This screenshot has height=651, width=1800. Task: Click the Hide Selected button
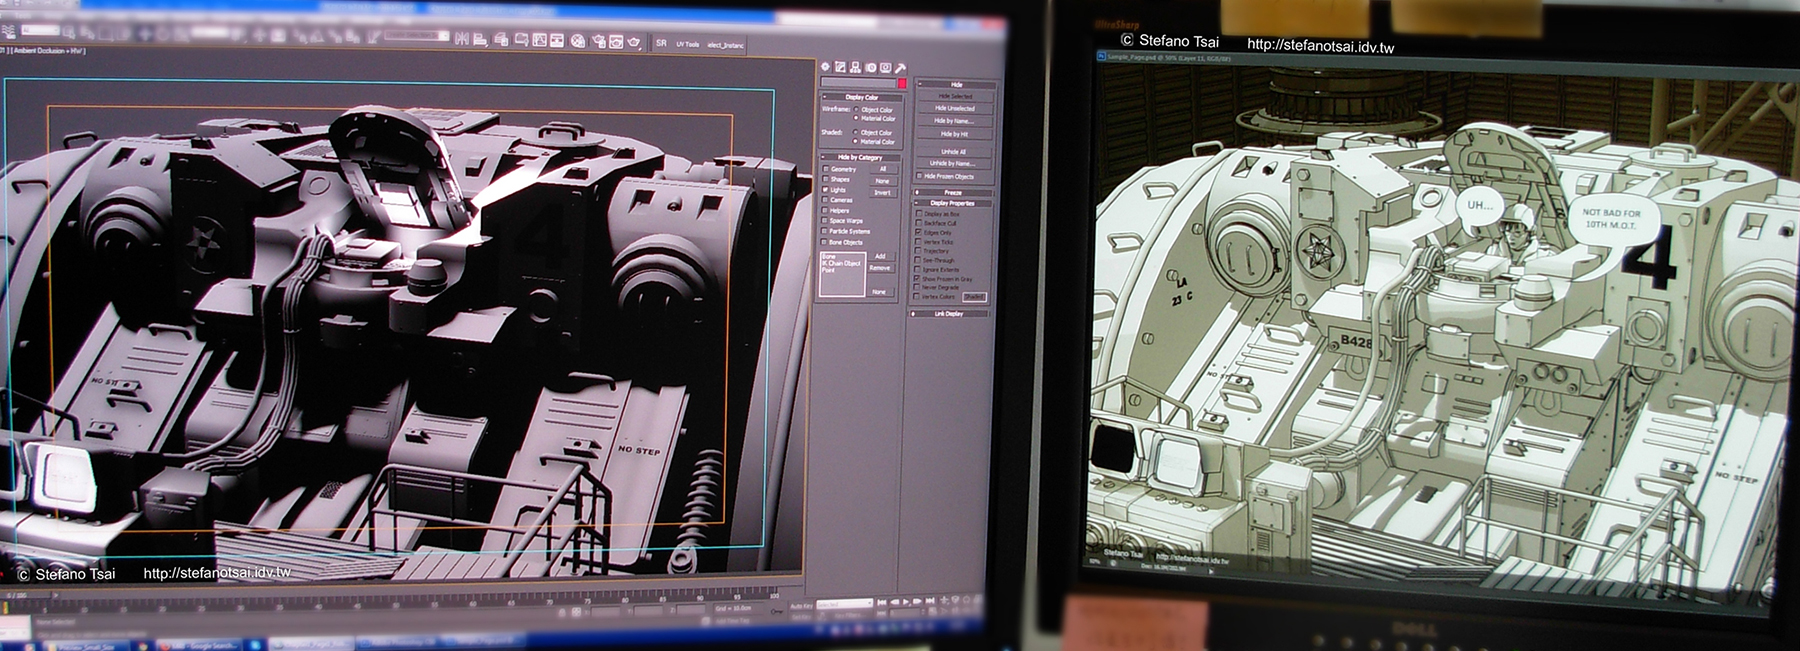pos(955,97)
